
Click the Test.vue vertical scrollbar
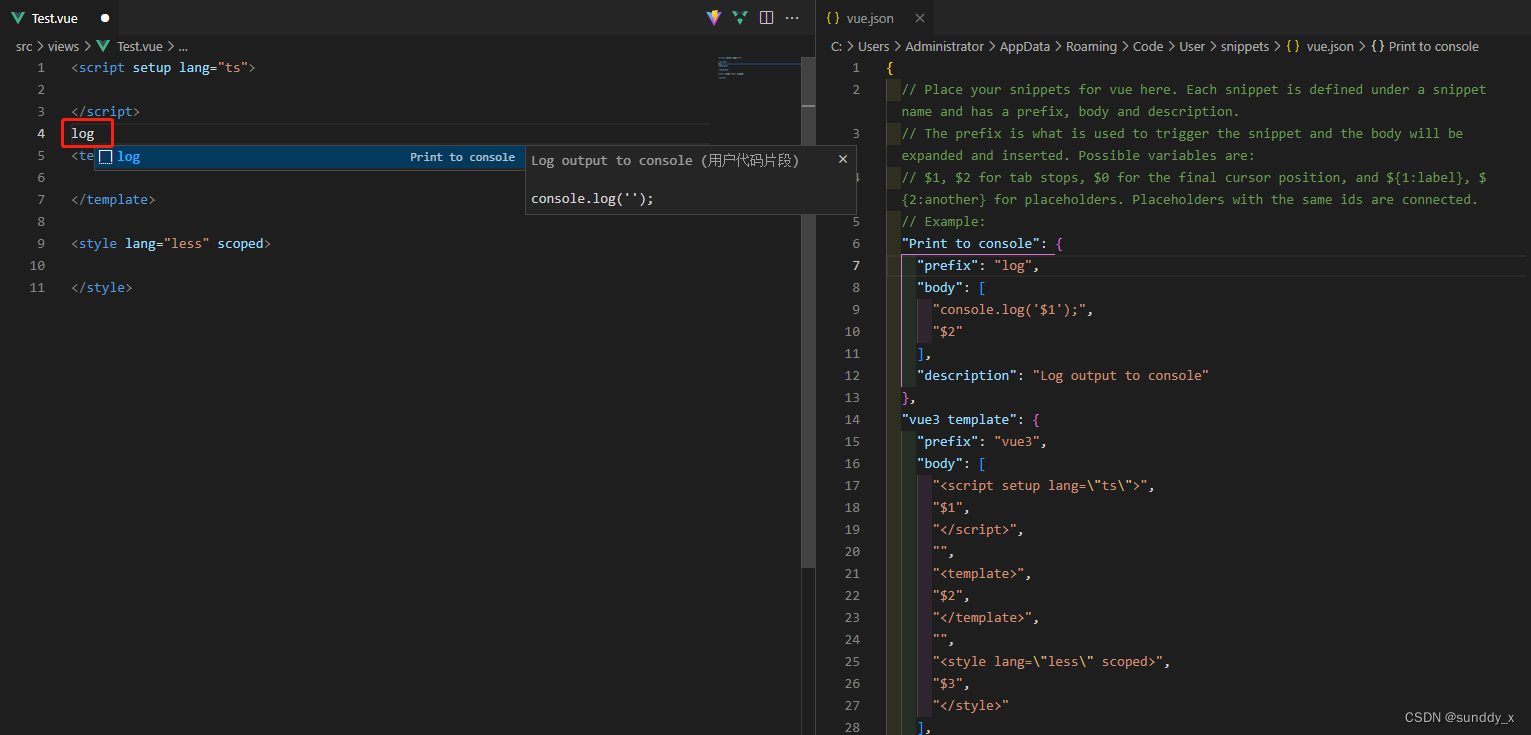click(808, 312)
